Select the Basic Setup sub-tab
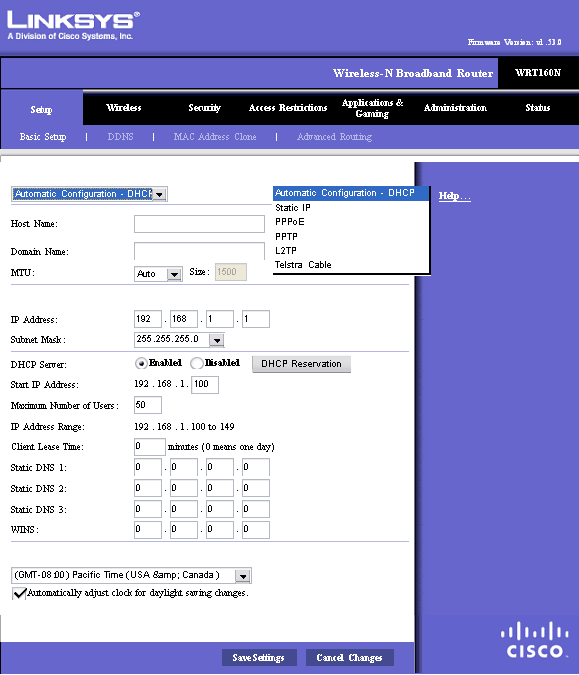Screen dimensions: 579x675 43,136
